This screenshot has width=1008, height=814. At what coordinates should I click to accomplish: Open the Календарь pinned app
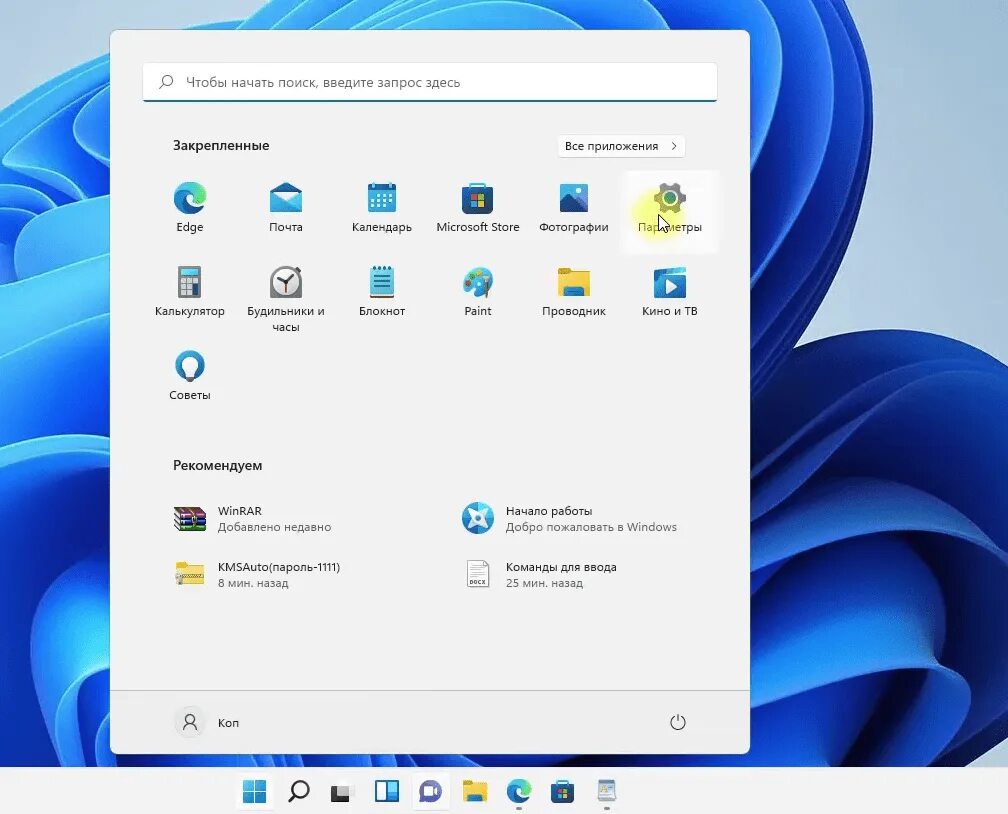point(382,208)
